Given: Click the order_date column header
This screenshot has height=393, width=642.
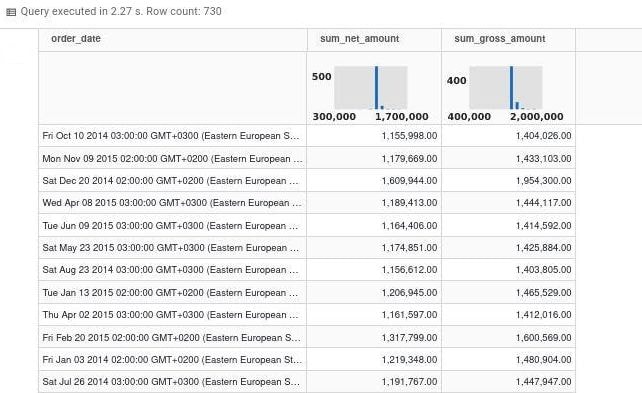Looking at the screenshot, I should [173, 39].
